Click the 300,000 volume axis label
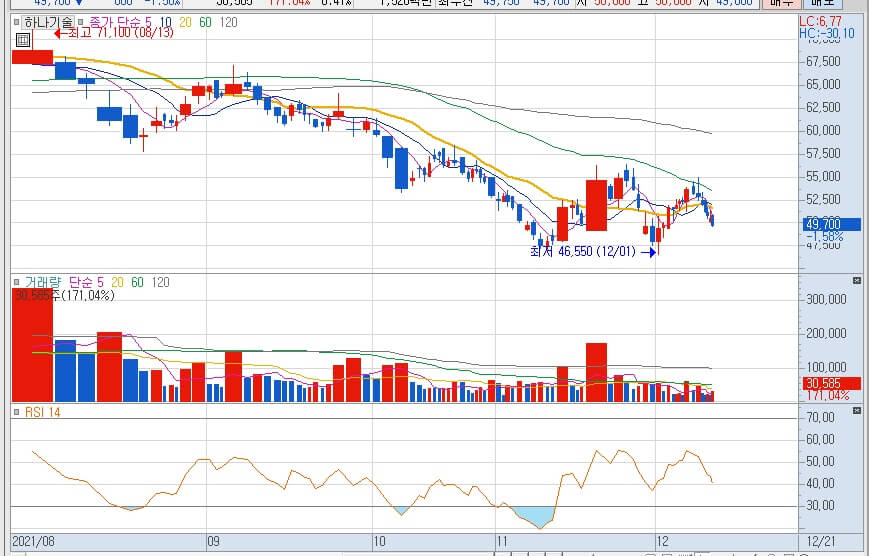 (826, 299)
